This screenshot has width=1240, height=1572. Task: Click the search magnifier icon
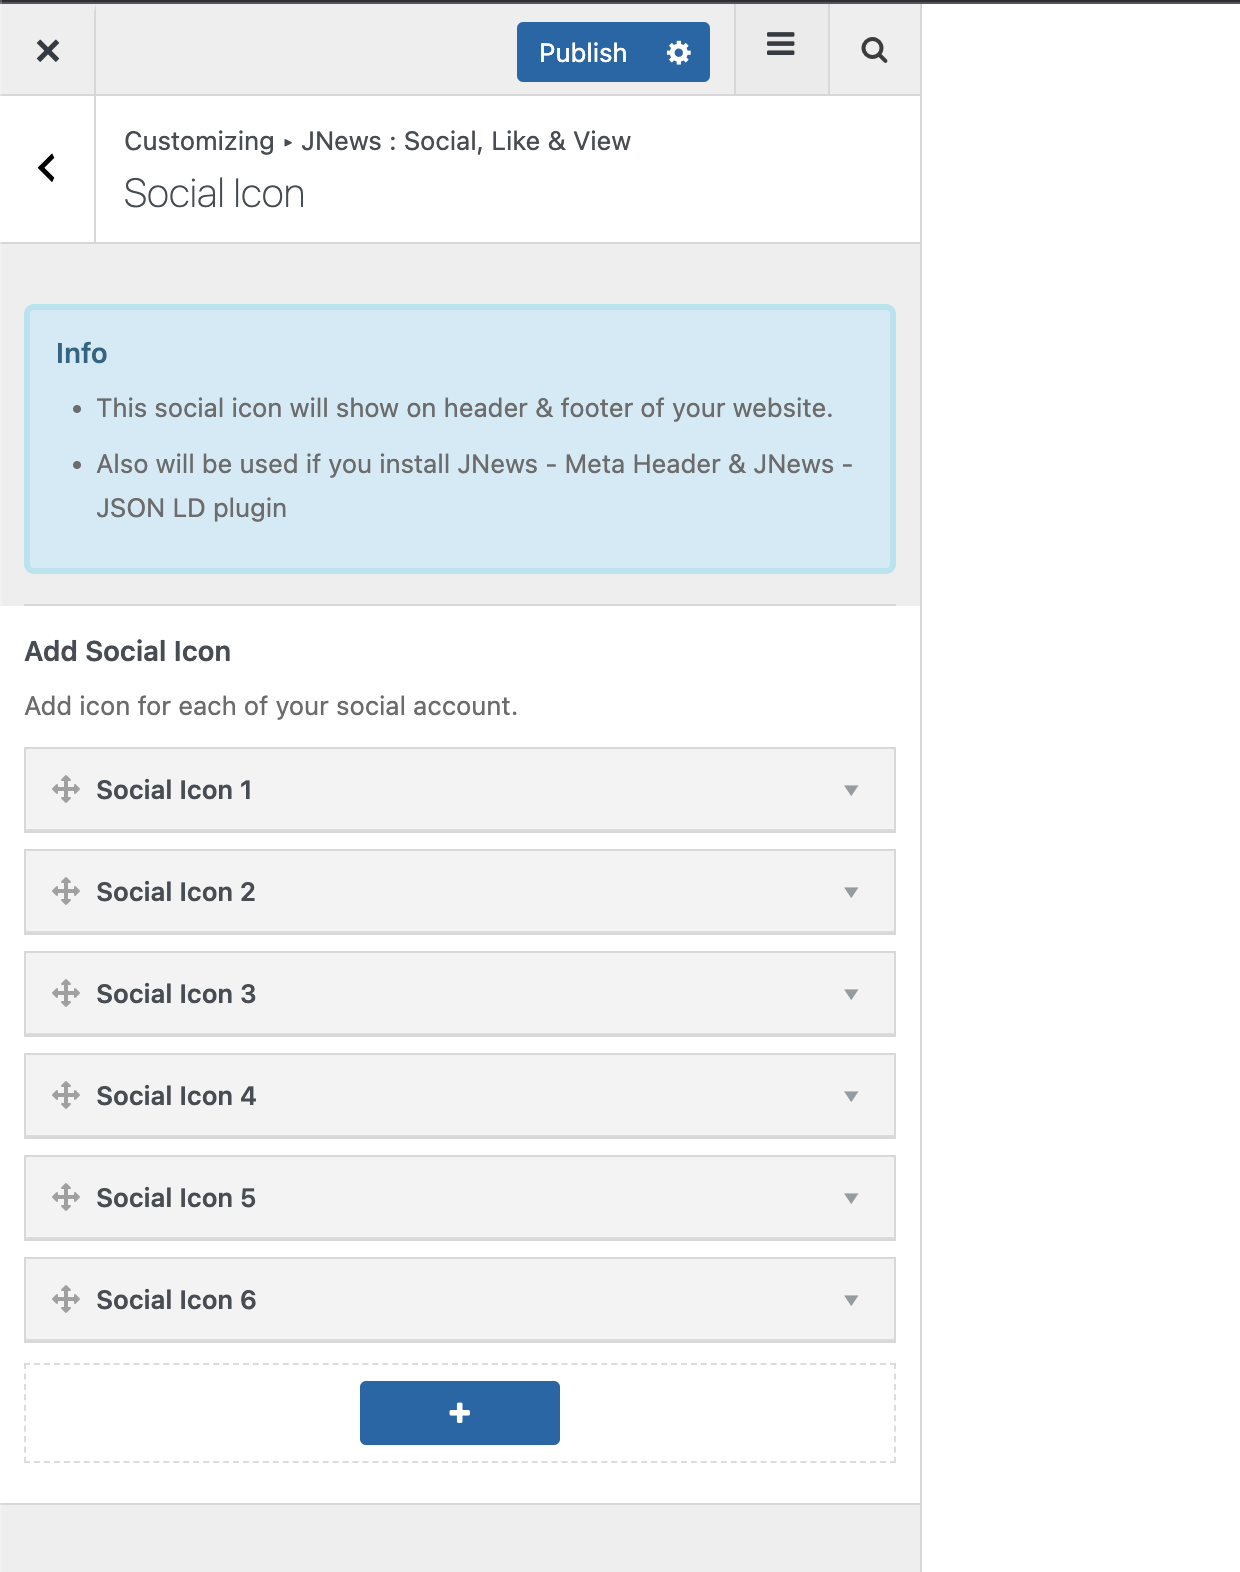pyautogui.click(x=874, y=50)
